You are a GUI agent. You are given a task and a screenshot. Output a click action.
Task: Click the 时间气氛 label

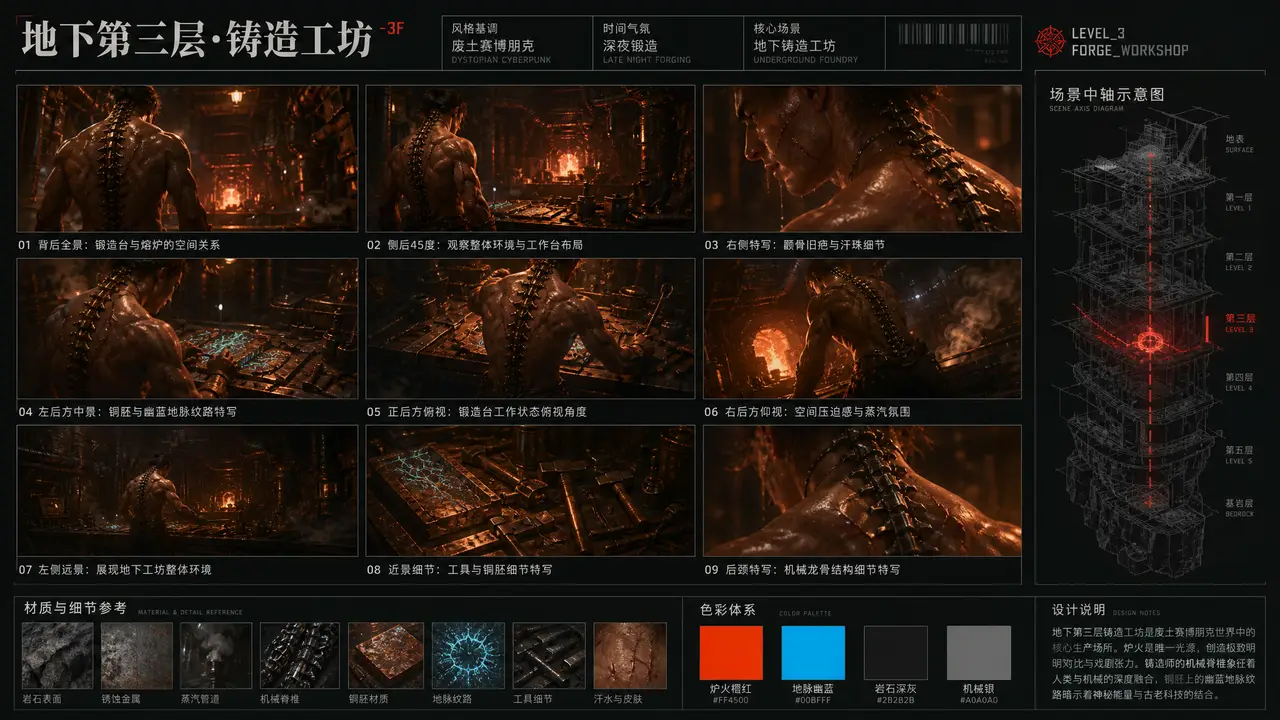626,29
